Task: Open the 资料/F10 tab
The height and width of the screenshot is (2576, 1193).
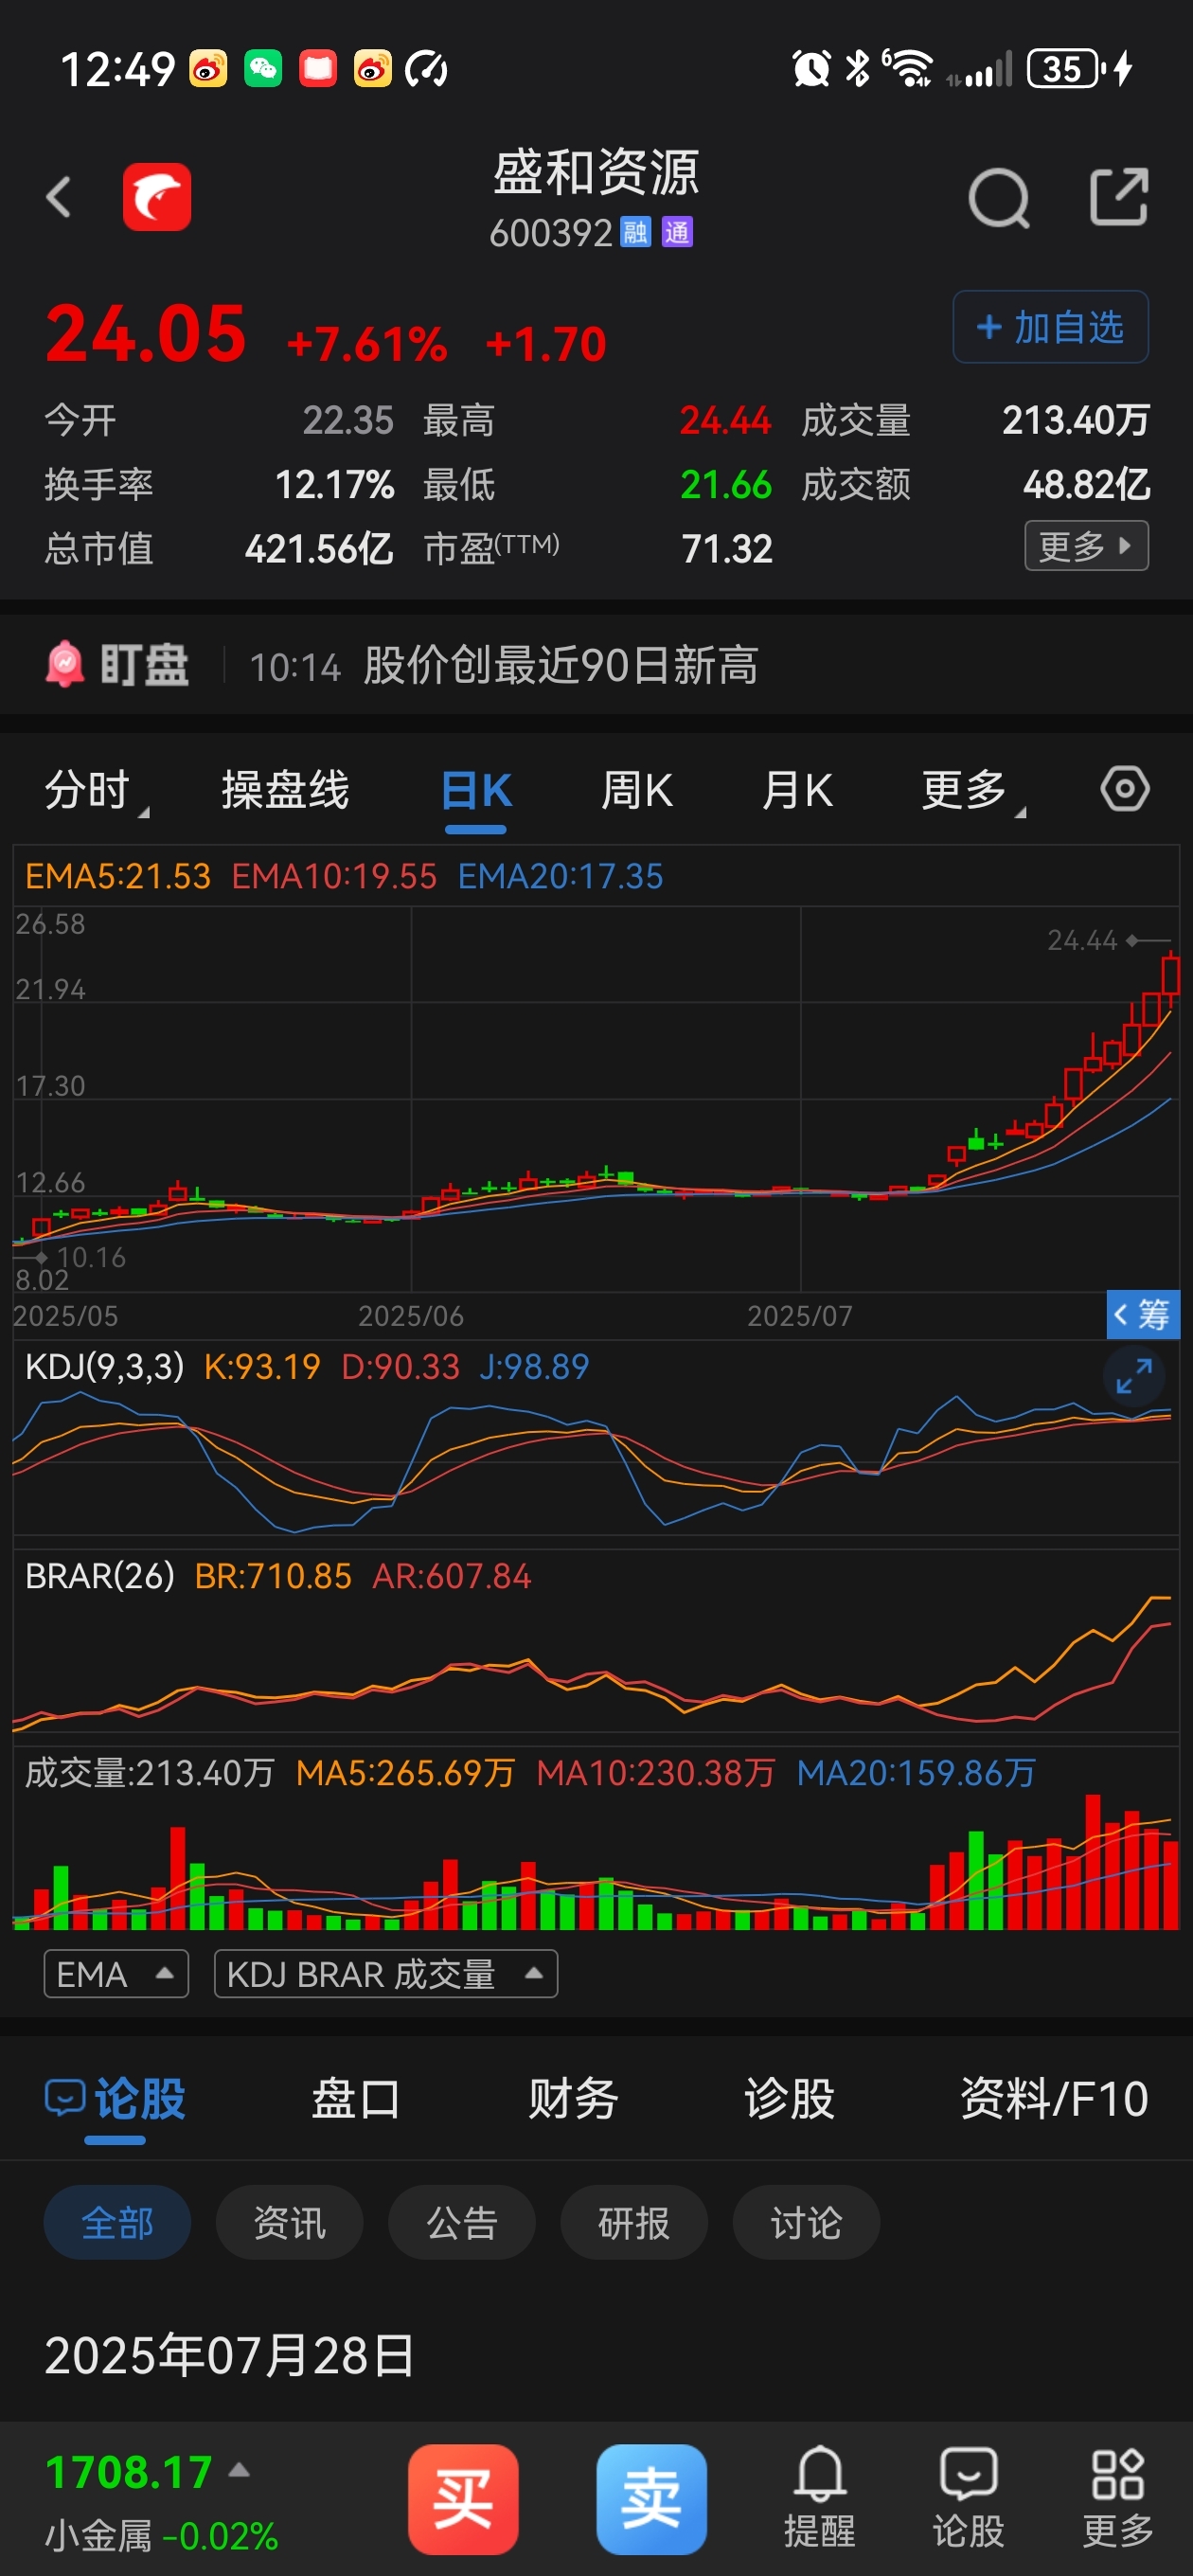Action: pos(1054,2099)
